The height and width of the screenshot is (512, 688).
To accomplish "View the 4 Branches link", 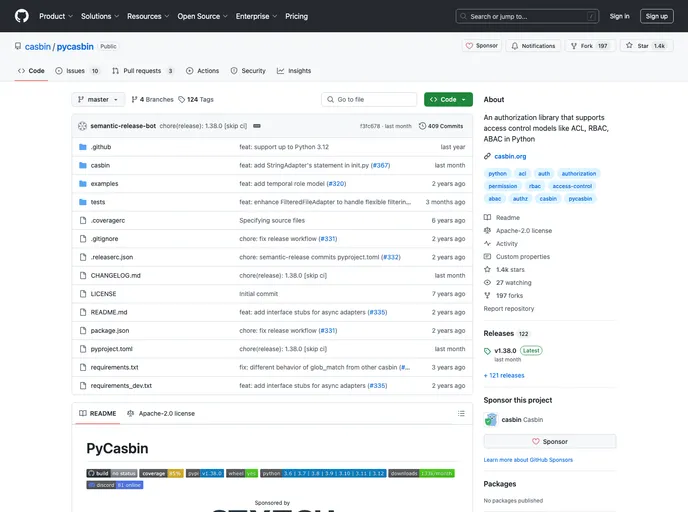I will tap(153, 100).
